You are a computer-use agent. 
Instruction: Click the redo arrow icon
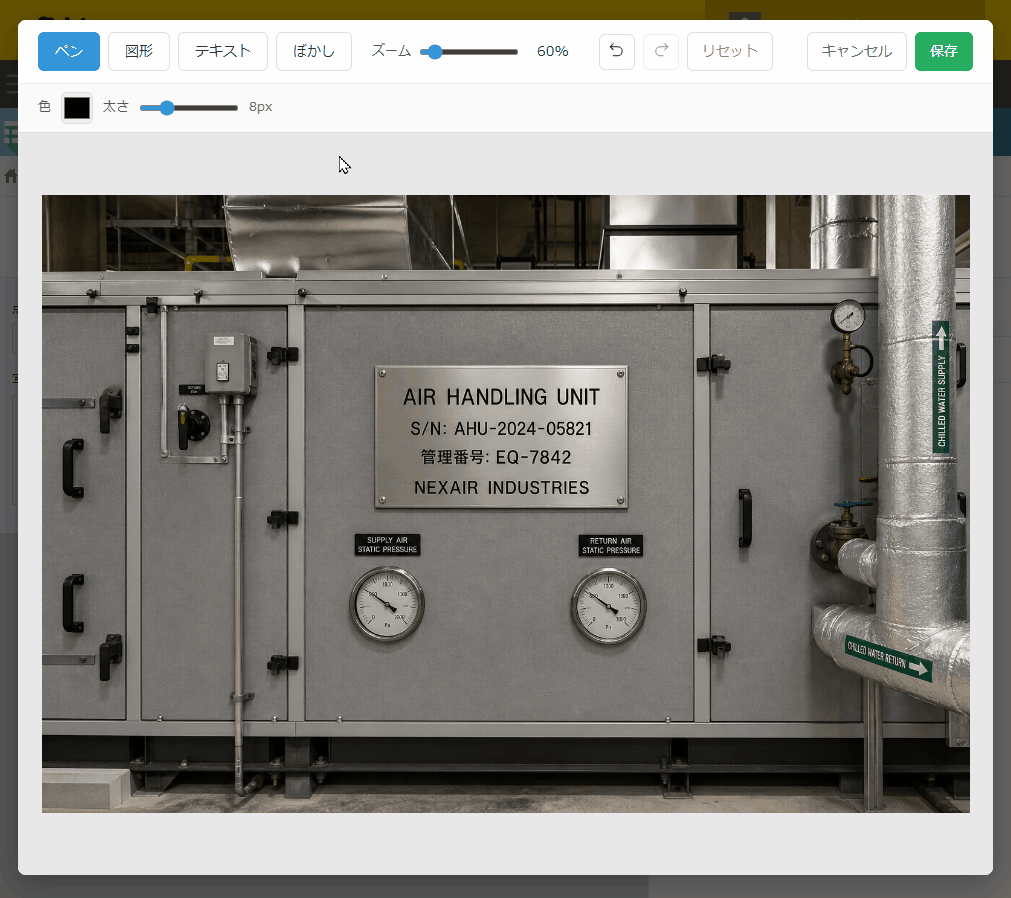[x=661, y=51]
